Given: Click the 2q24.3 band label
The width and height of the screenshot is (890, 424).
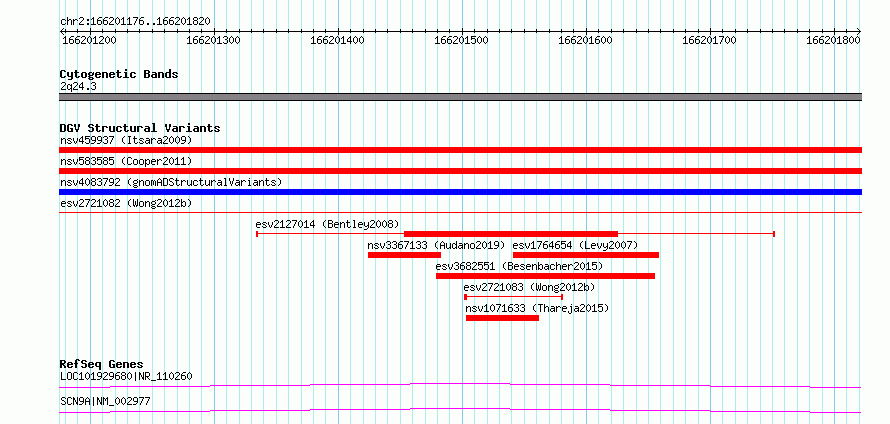Looking at the screenshot, I should (78, 86).
